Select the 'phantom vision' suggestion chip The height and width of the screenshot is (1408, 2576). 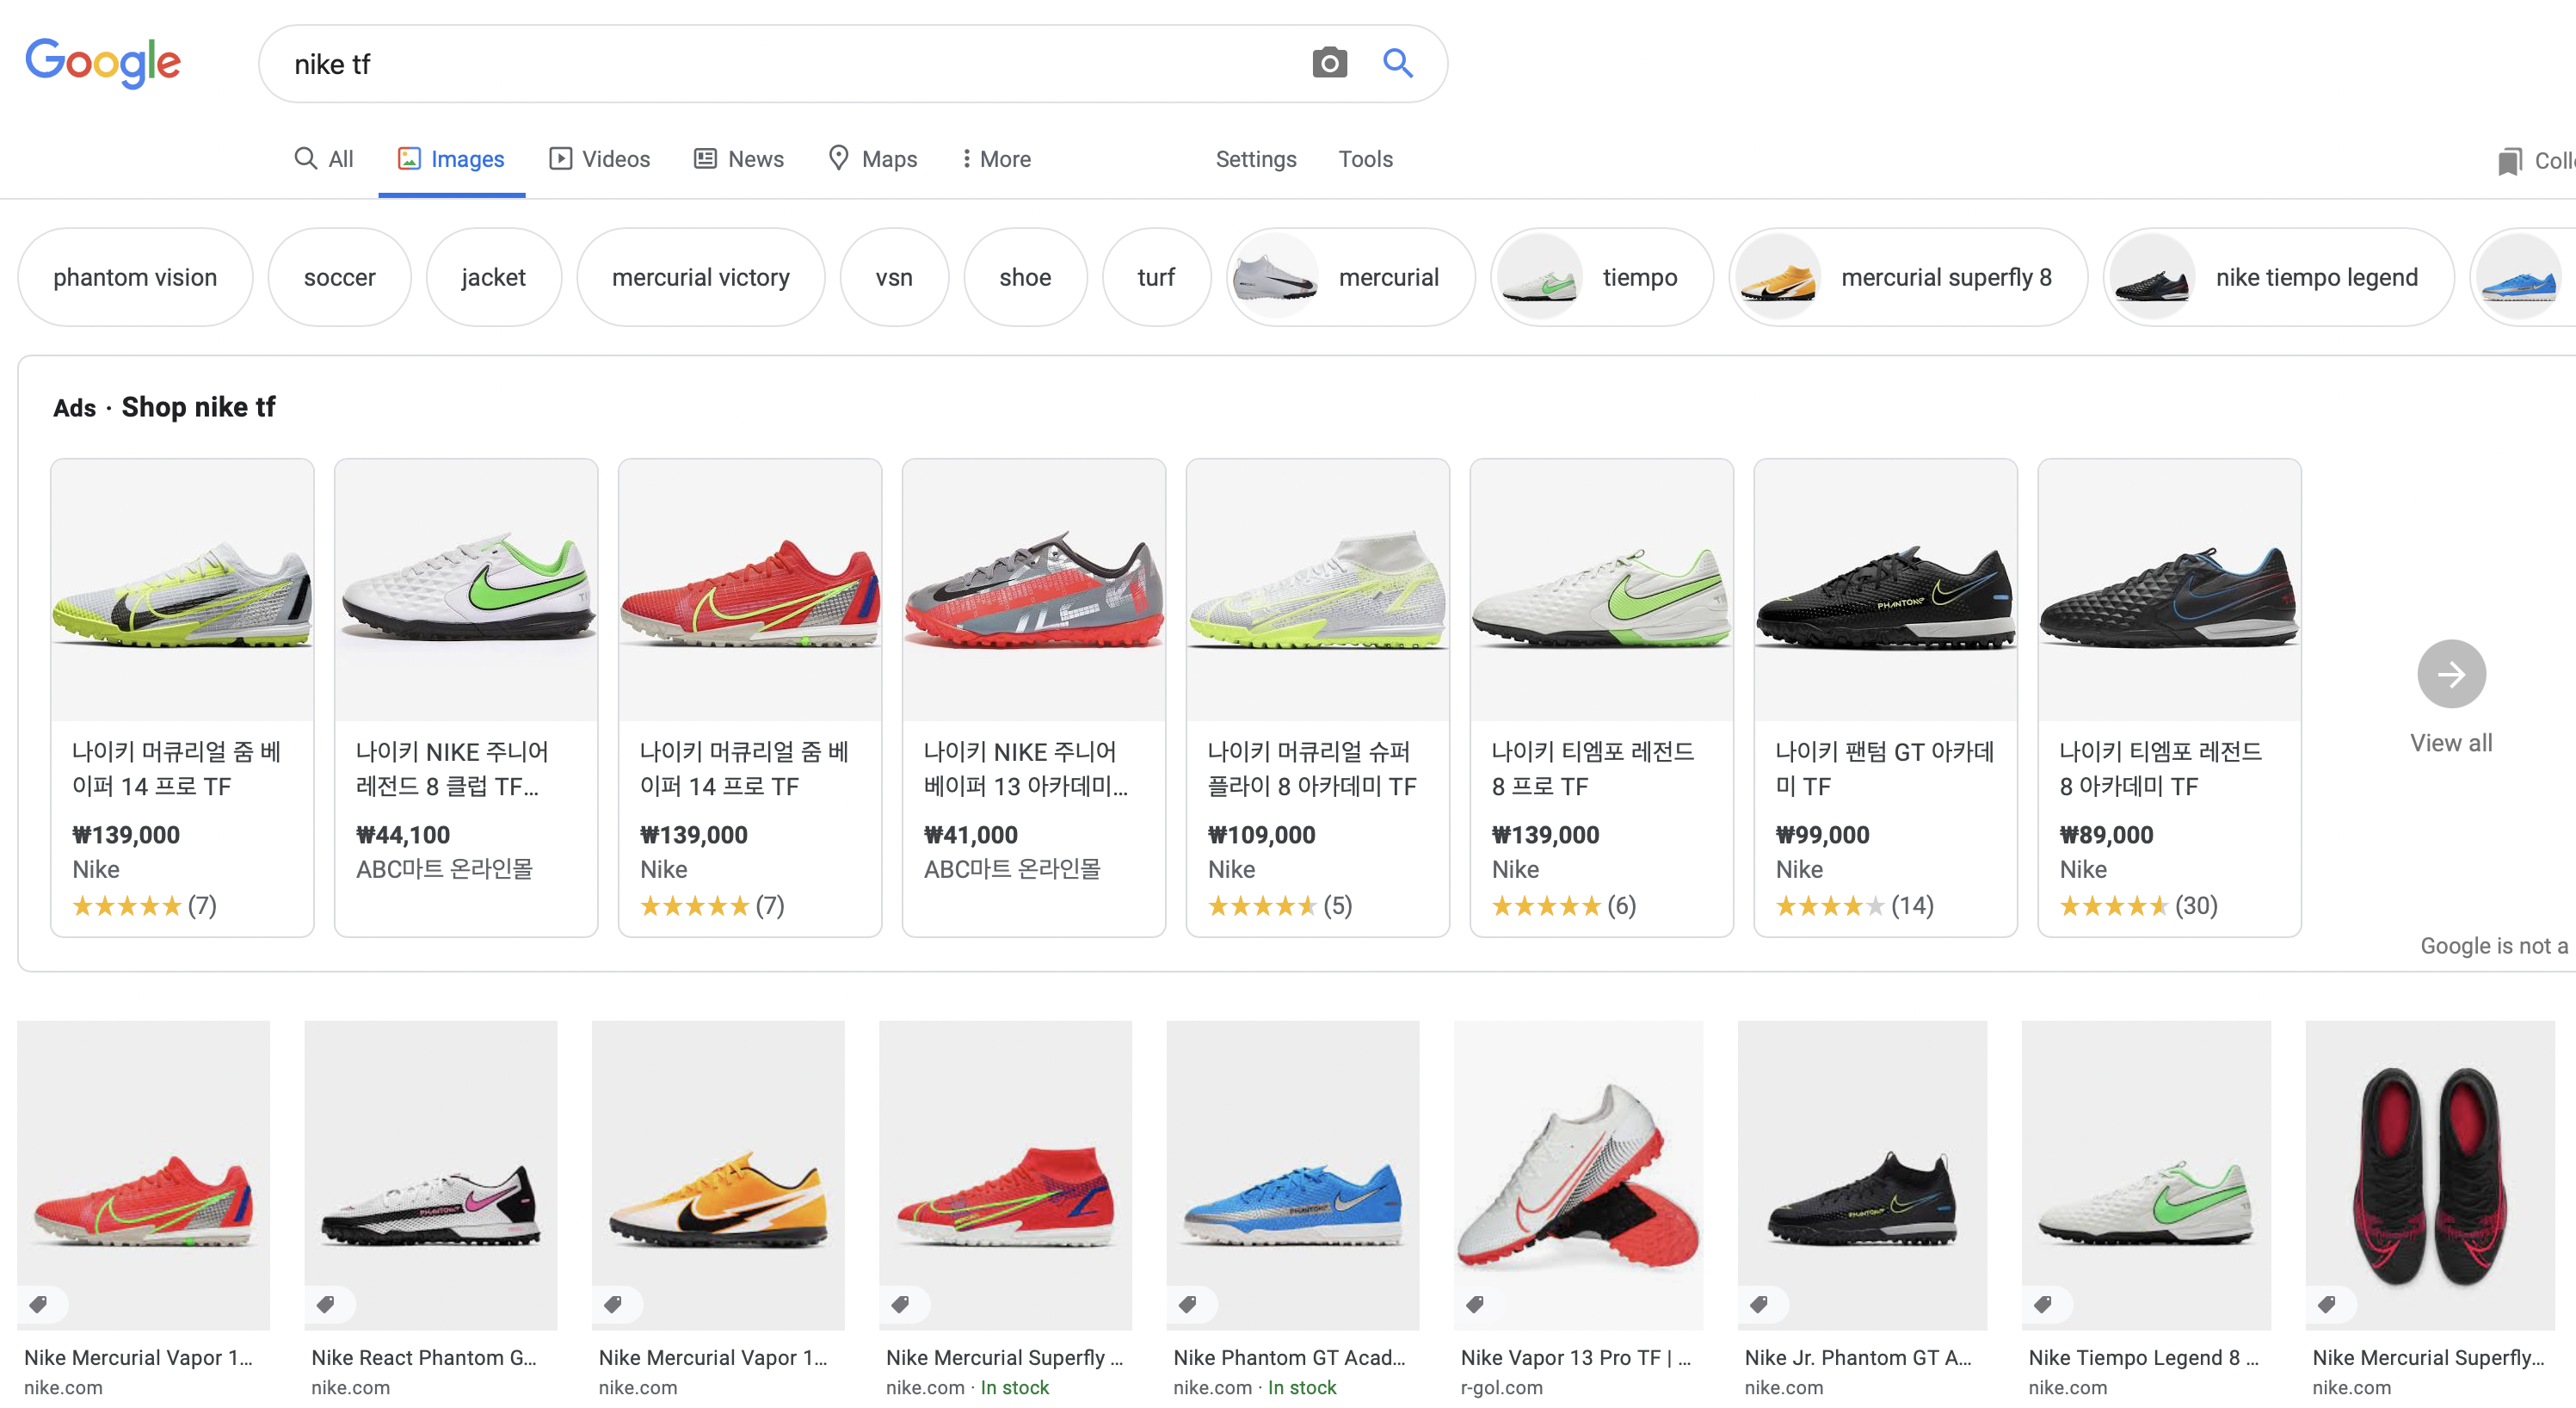coord(135,277)
